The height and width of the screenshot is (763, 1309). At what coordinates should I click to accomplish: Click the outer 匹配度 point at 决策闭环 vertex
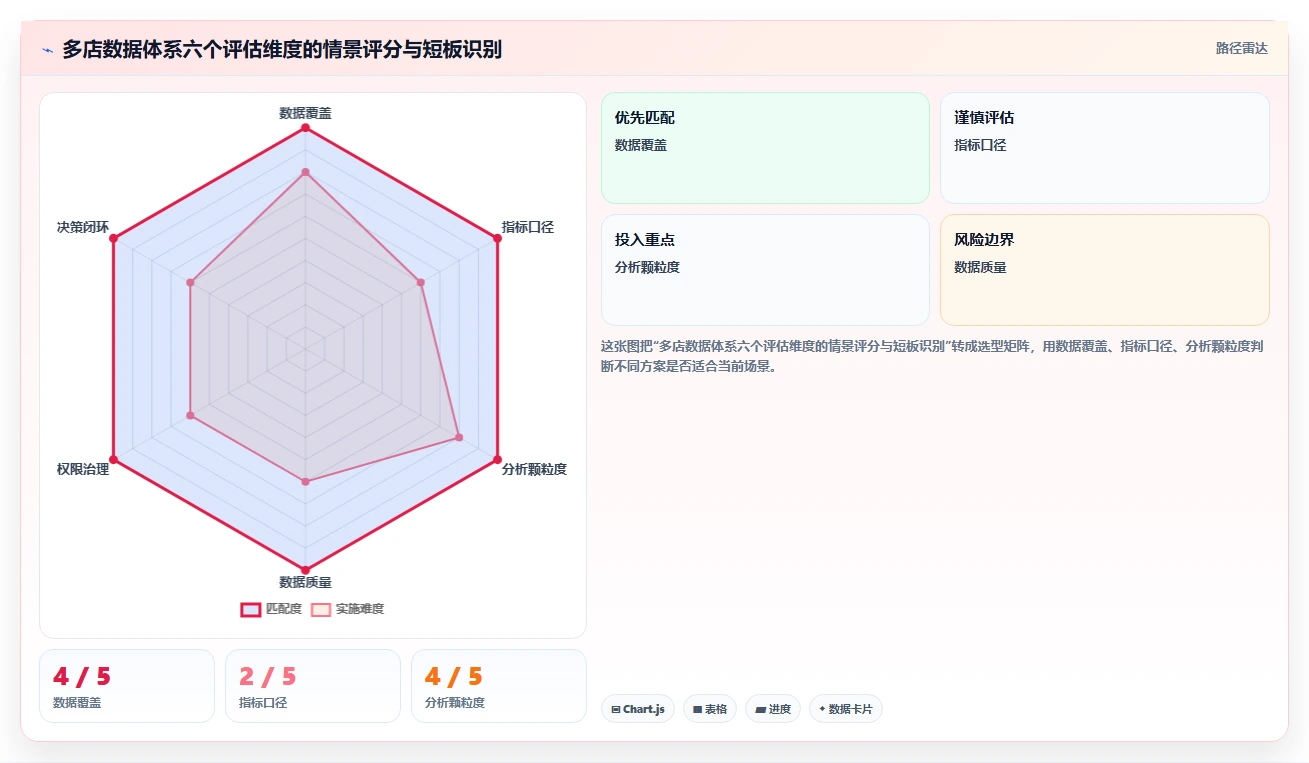pyautogui.click(x=113, y=238)
